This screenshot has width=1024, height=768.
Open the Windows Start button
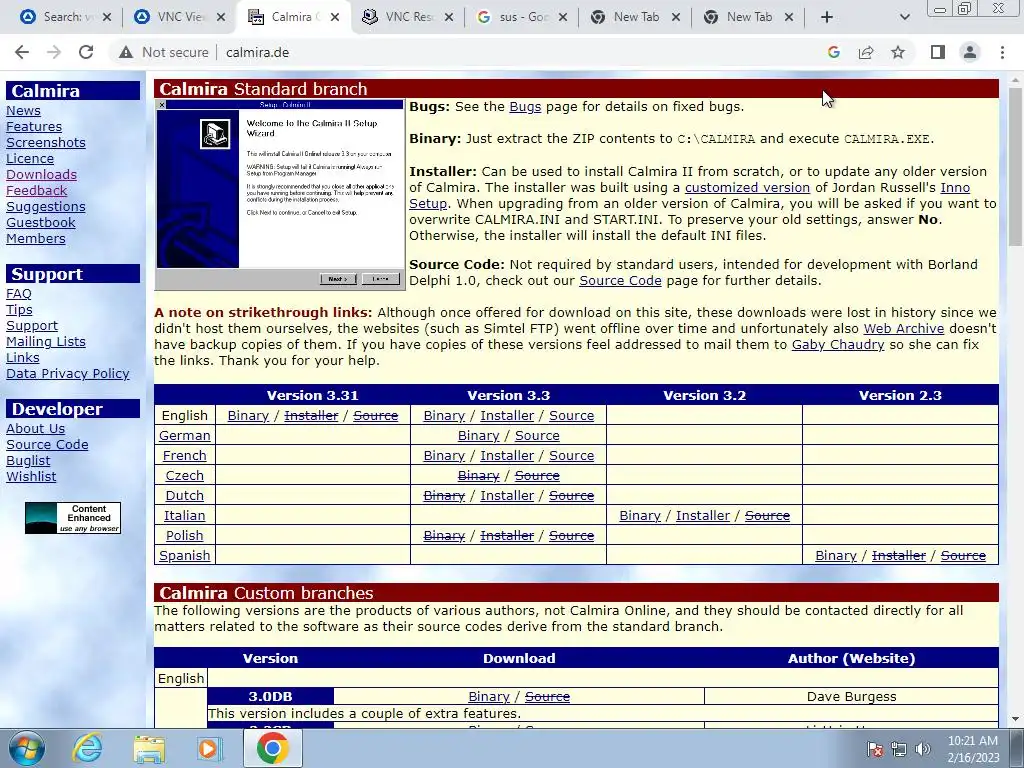click(26, 748)
